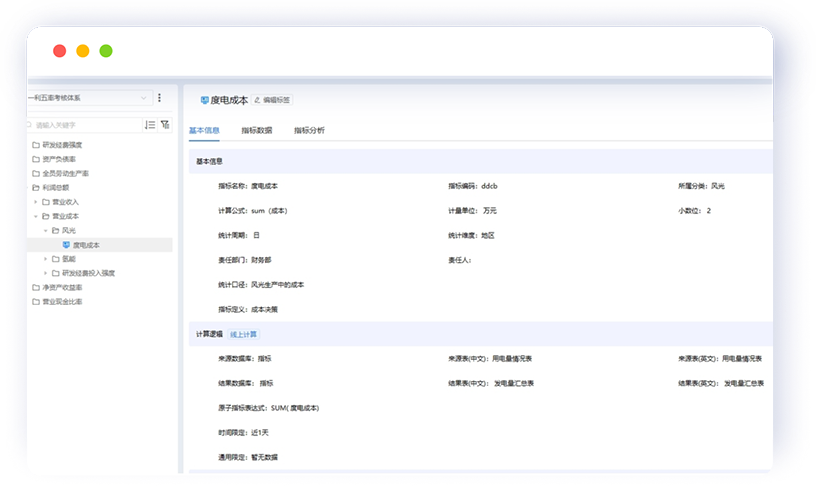Click the 度电成本 indicator icon in the tree

pyautogui.click(x=66, y=244)
